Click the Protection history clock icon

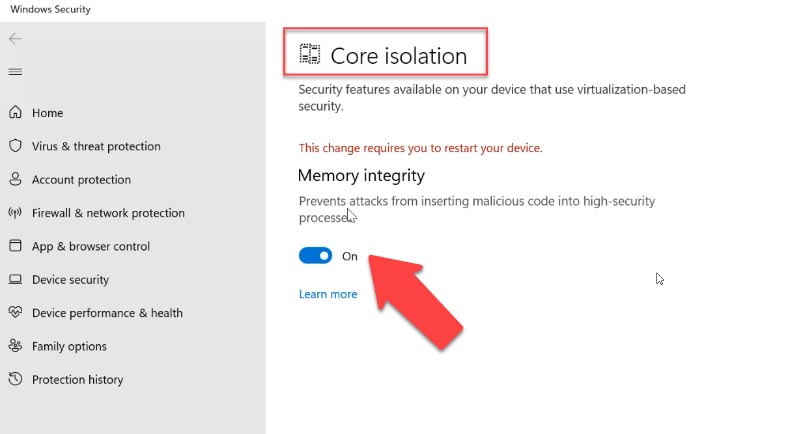(x=16, y=379)
